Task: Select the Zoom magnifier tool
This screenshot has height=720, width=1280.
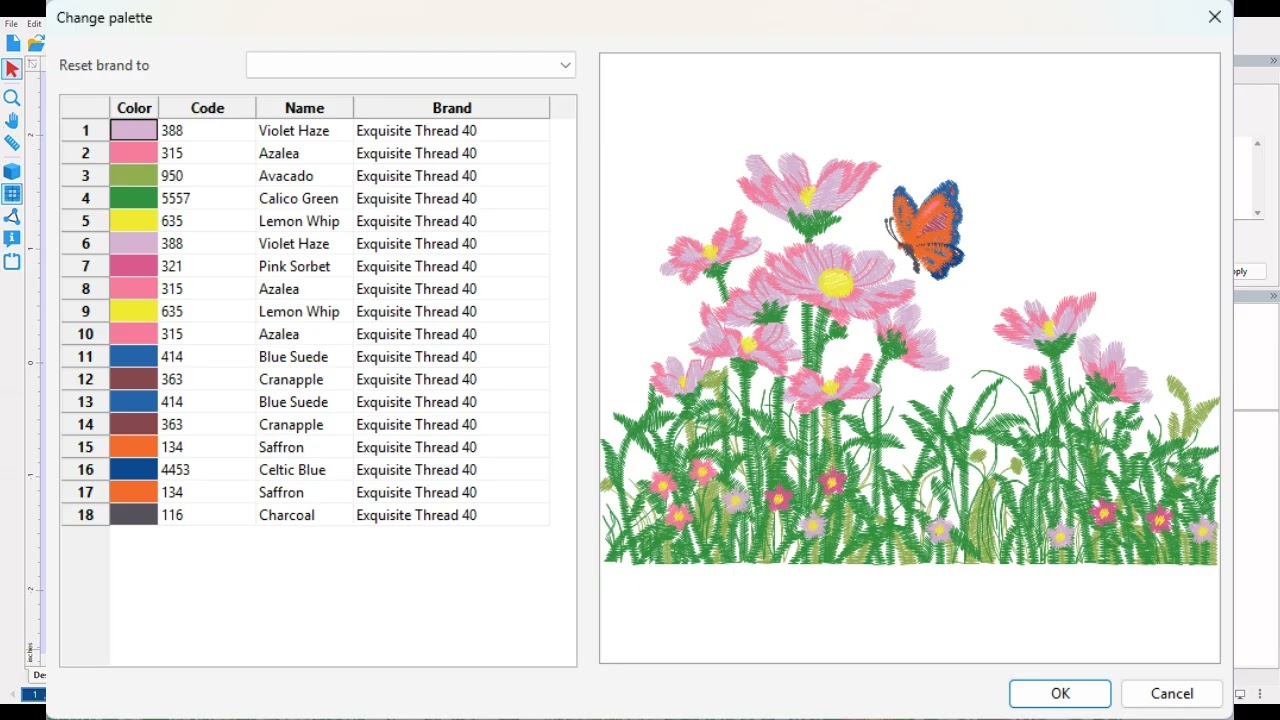Action: click(x=12, y=98)
